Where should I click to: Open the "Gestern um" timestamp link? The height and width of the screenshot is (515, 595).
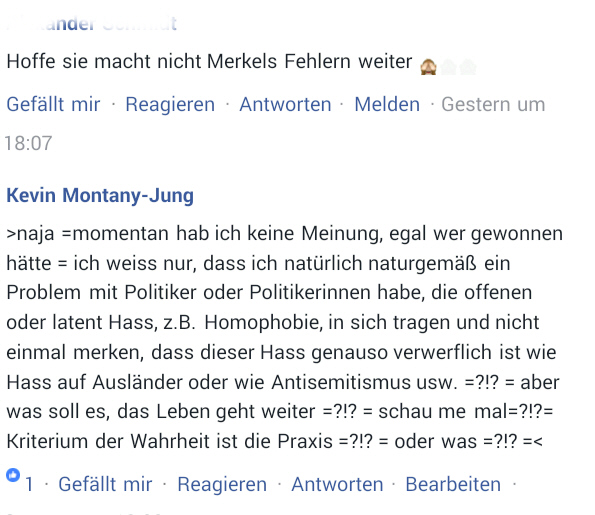493,104
